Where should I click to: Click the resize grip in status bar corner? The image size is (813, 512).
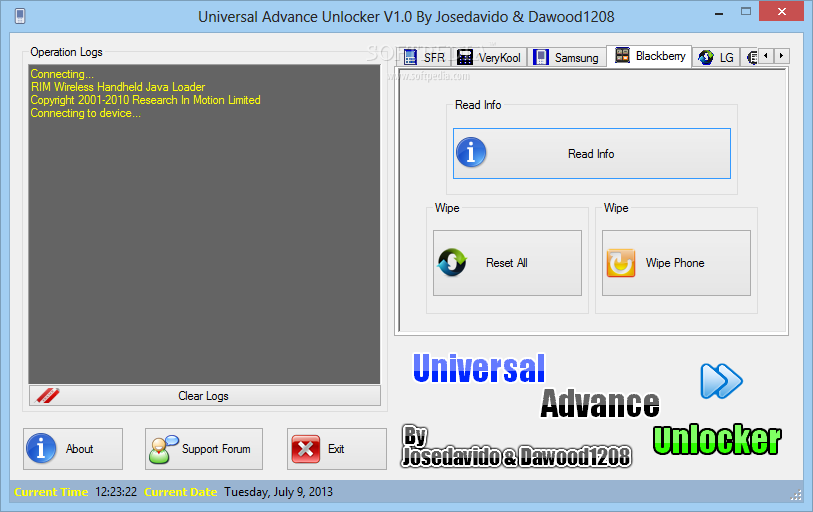point(796,496)
